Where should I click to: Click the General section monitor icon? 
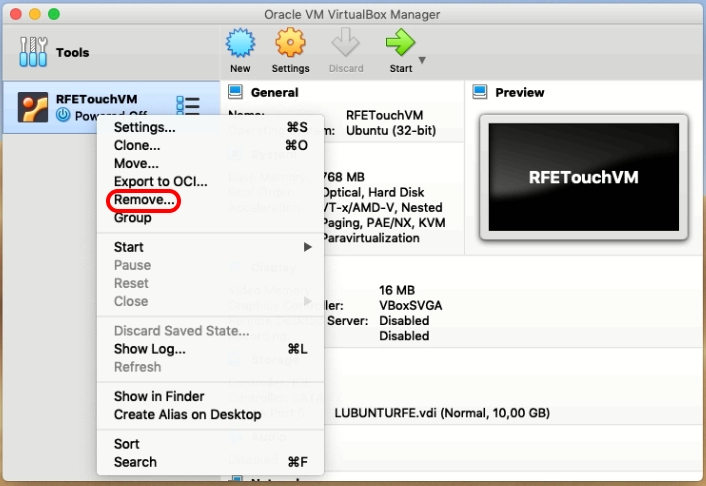[x=236, y=92]
